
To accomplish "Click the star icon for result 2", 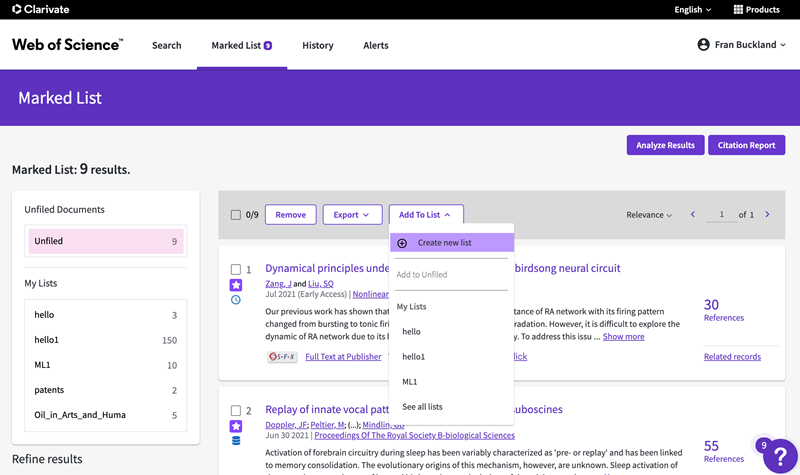I will coord(236,426).
